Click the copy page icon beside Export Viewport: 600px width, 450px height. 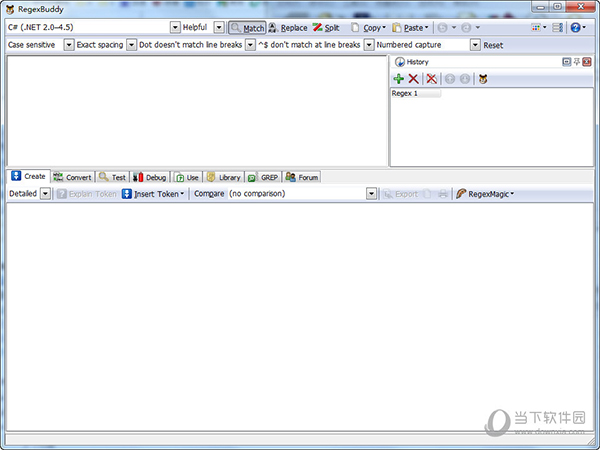click(x=428, y=194)
